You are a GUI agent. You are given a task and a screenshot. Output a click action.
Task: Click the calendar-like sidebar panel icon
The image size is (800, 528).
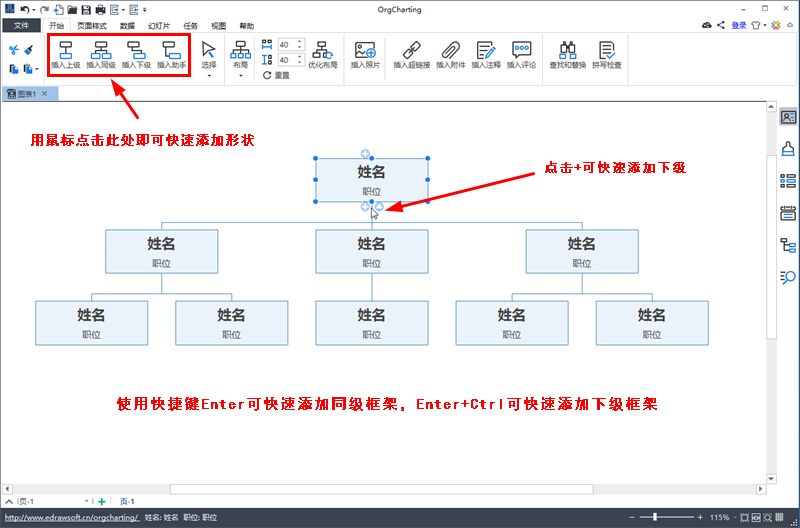point(788,213)
